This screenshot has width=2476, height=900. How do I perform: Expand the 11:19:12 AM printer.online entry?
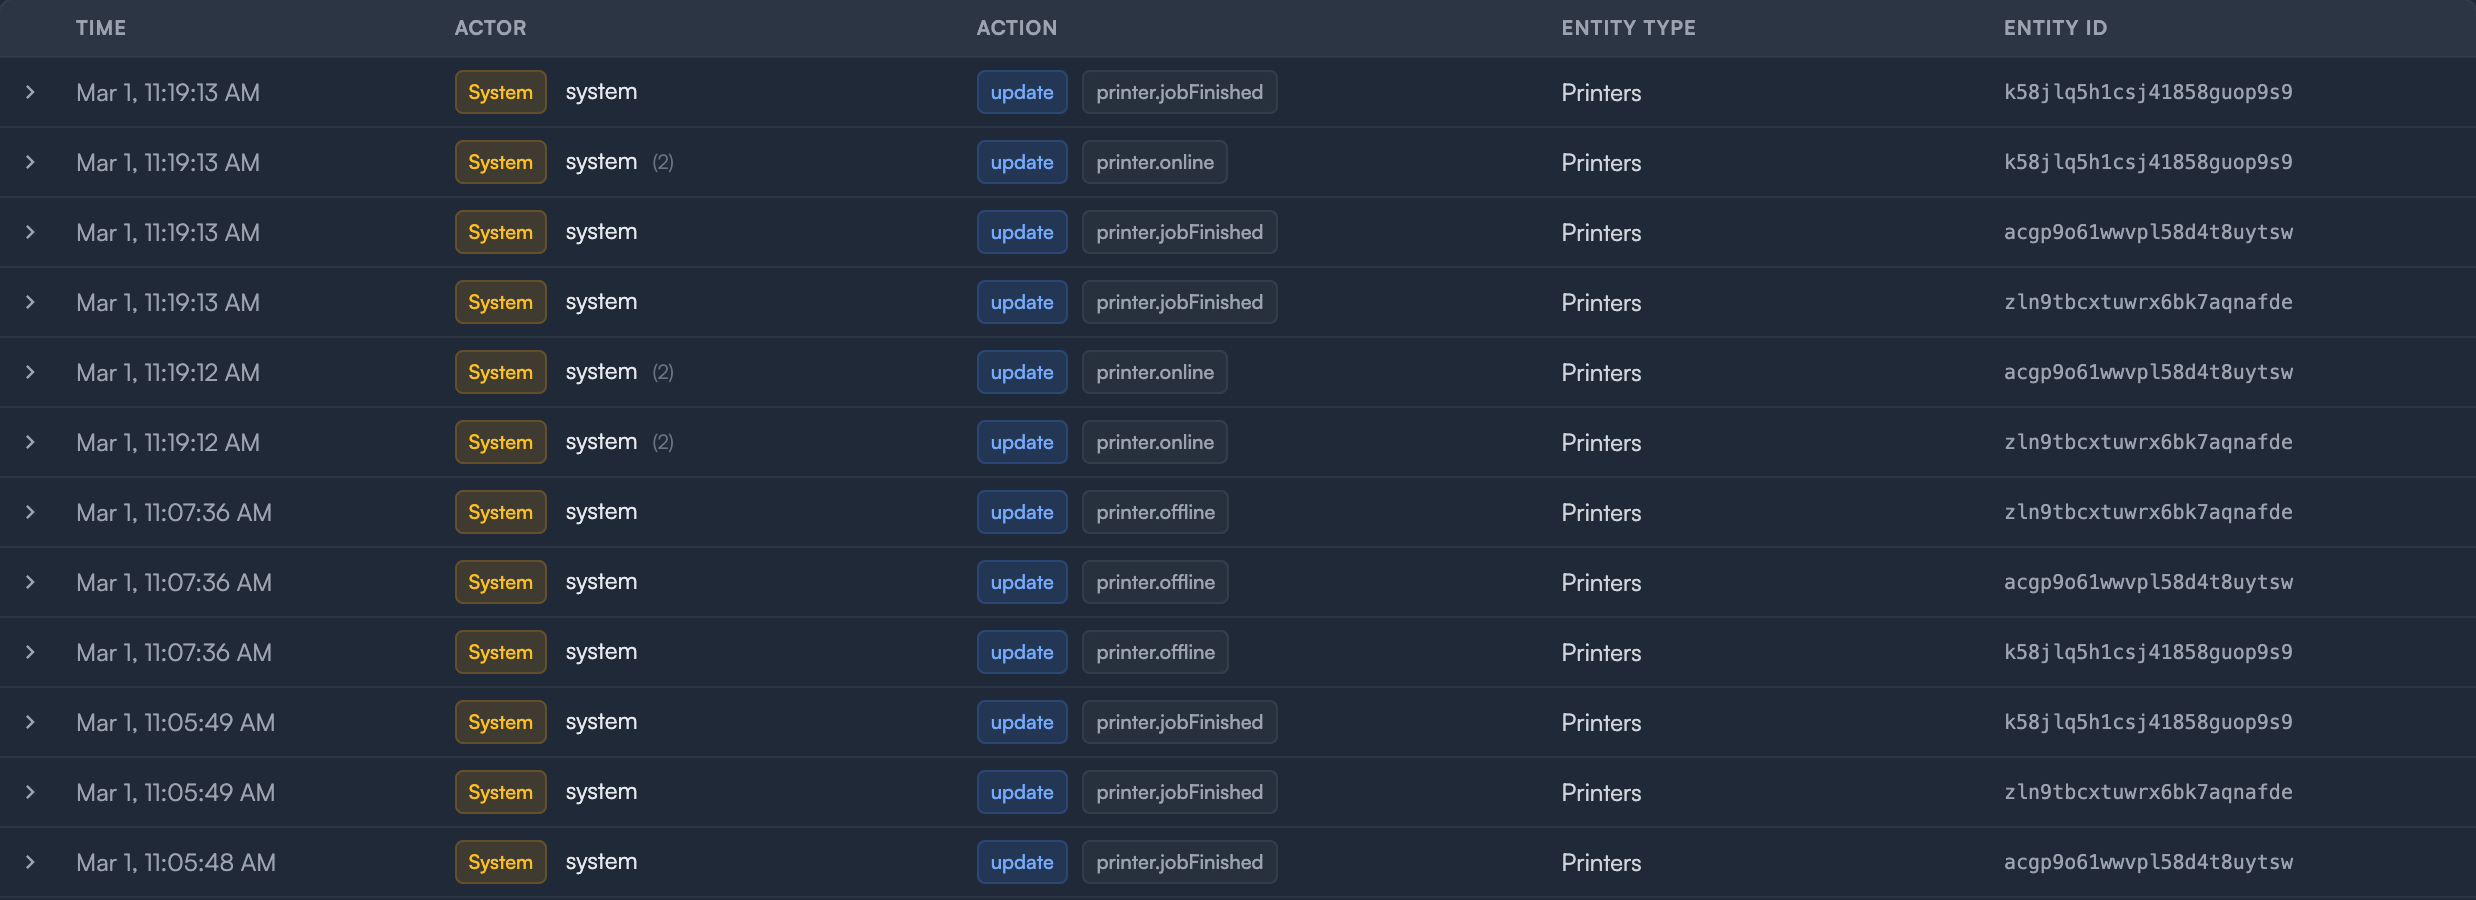[x=29, y=372]
